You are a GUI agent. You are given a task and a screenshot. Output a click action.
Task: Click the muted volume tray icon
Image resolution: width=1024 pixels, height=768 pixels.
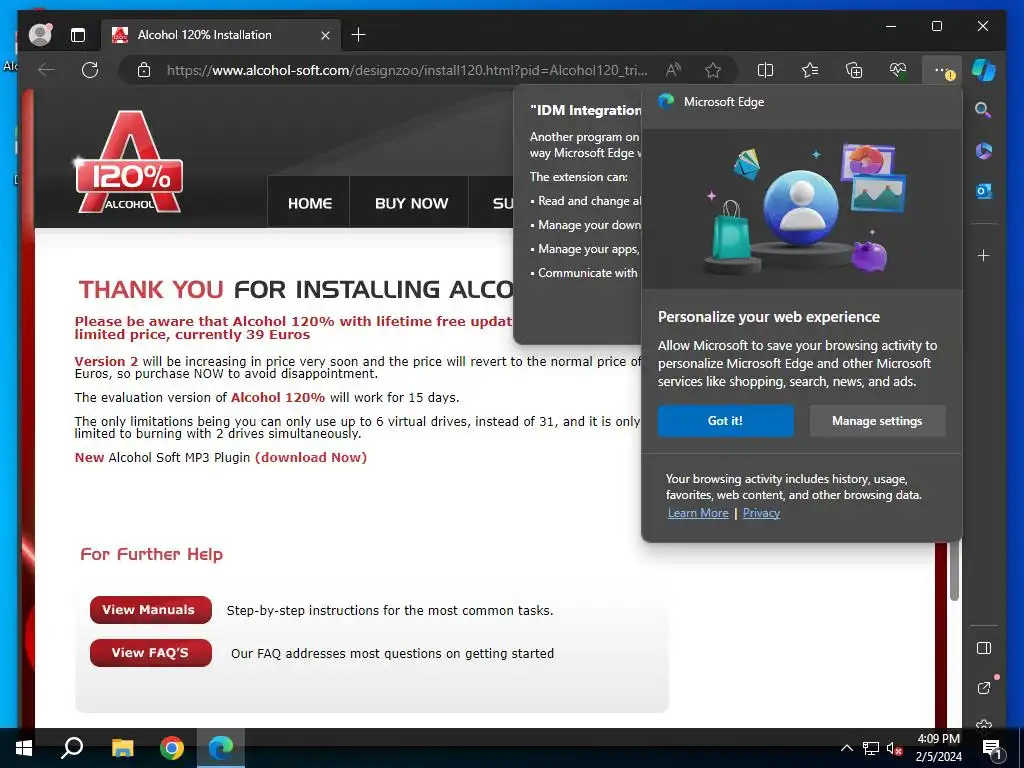pos(893,748)
